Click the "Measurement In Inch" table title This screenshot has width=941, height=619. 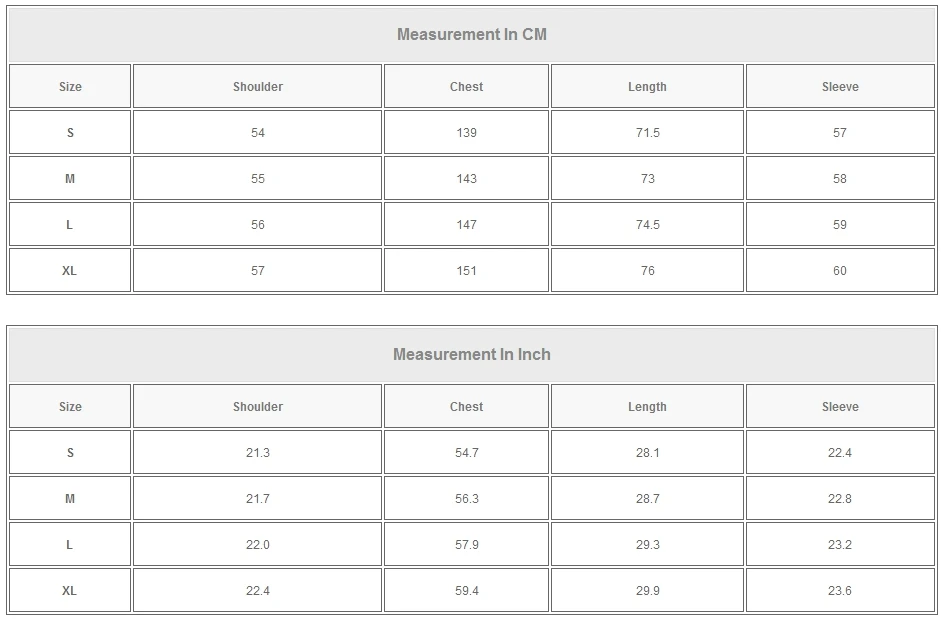click(x=471, y=355)
